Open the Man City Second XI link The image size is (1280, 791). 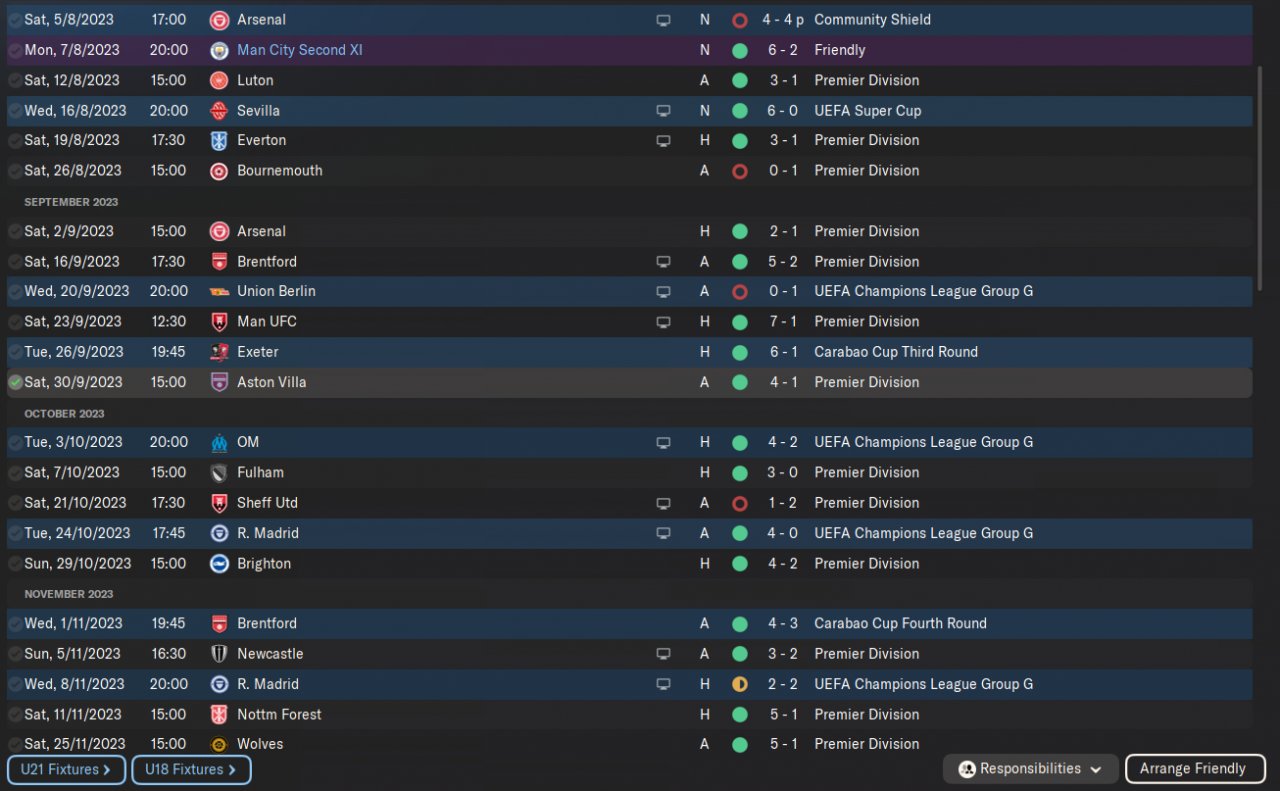299,50
